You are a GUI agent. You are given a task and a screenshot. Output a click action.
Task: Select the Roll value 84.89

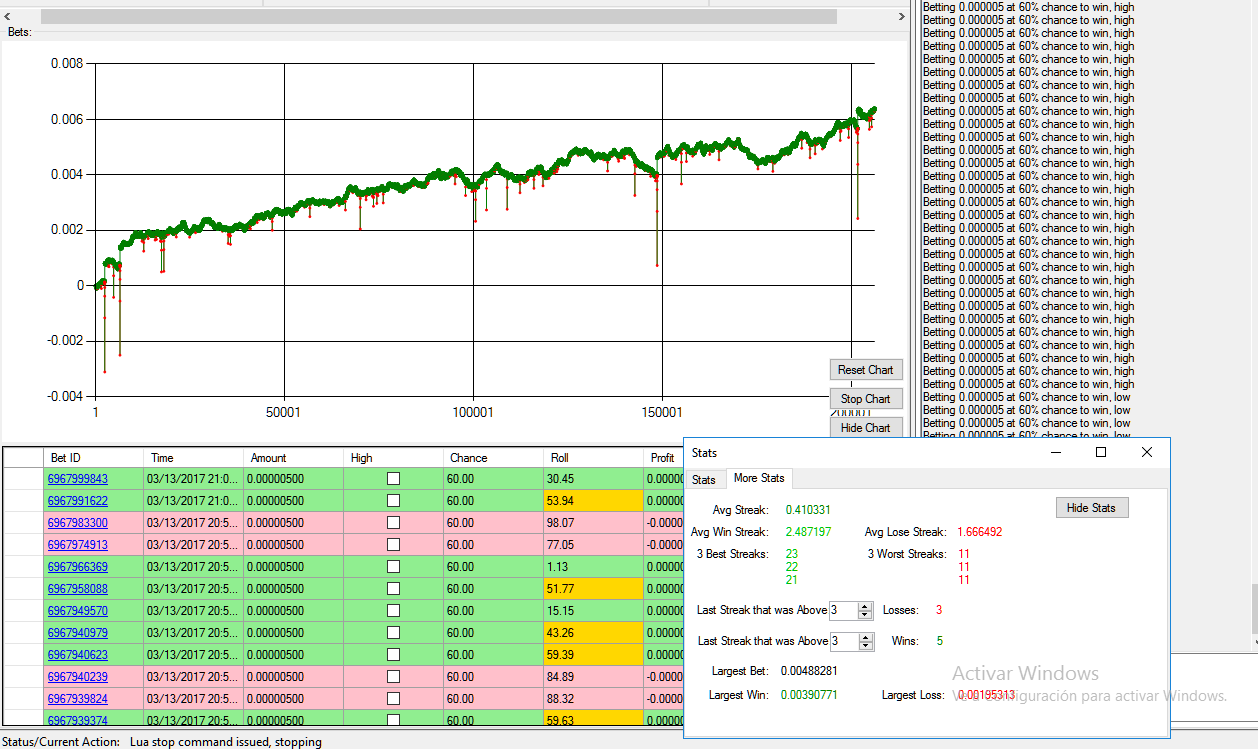[593, 677]
